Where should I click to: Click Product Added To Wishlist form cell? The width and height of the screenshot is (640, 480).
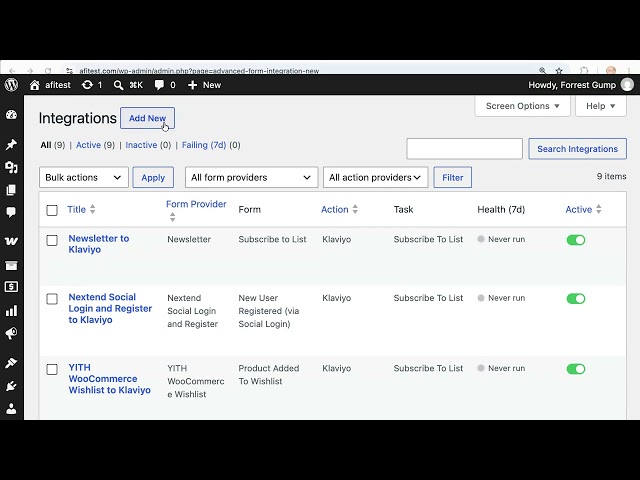coord(269,375)
